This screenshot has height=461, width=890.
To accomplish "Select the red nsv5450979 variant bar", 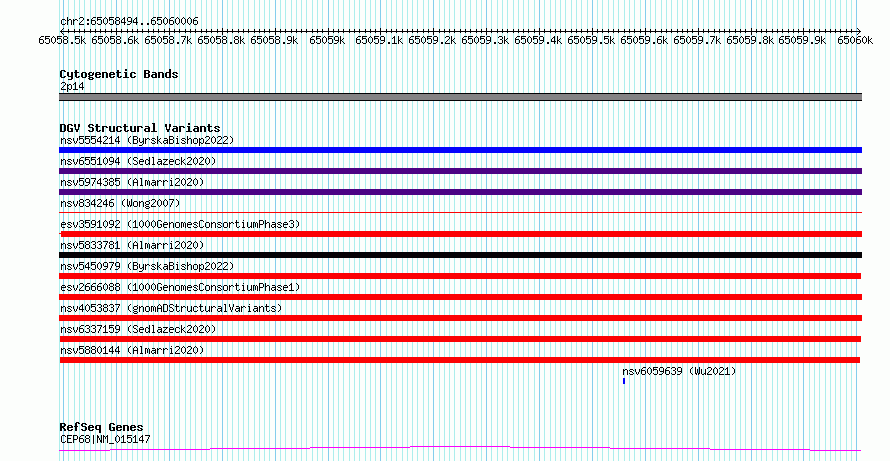I will (x=460, y=276).
